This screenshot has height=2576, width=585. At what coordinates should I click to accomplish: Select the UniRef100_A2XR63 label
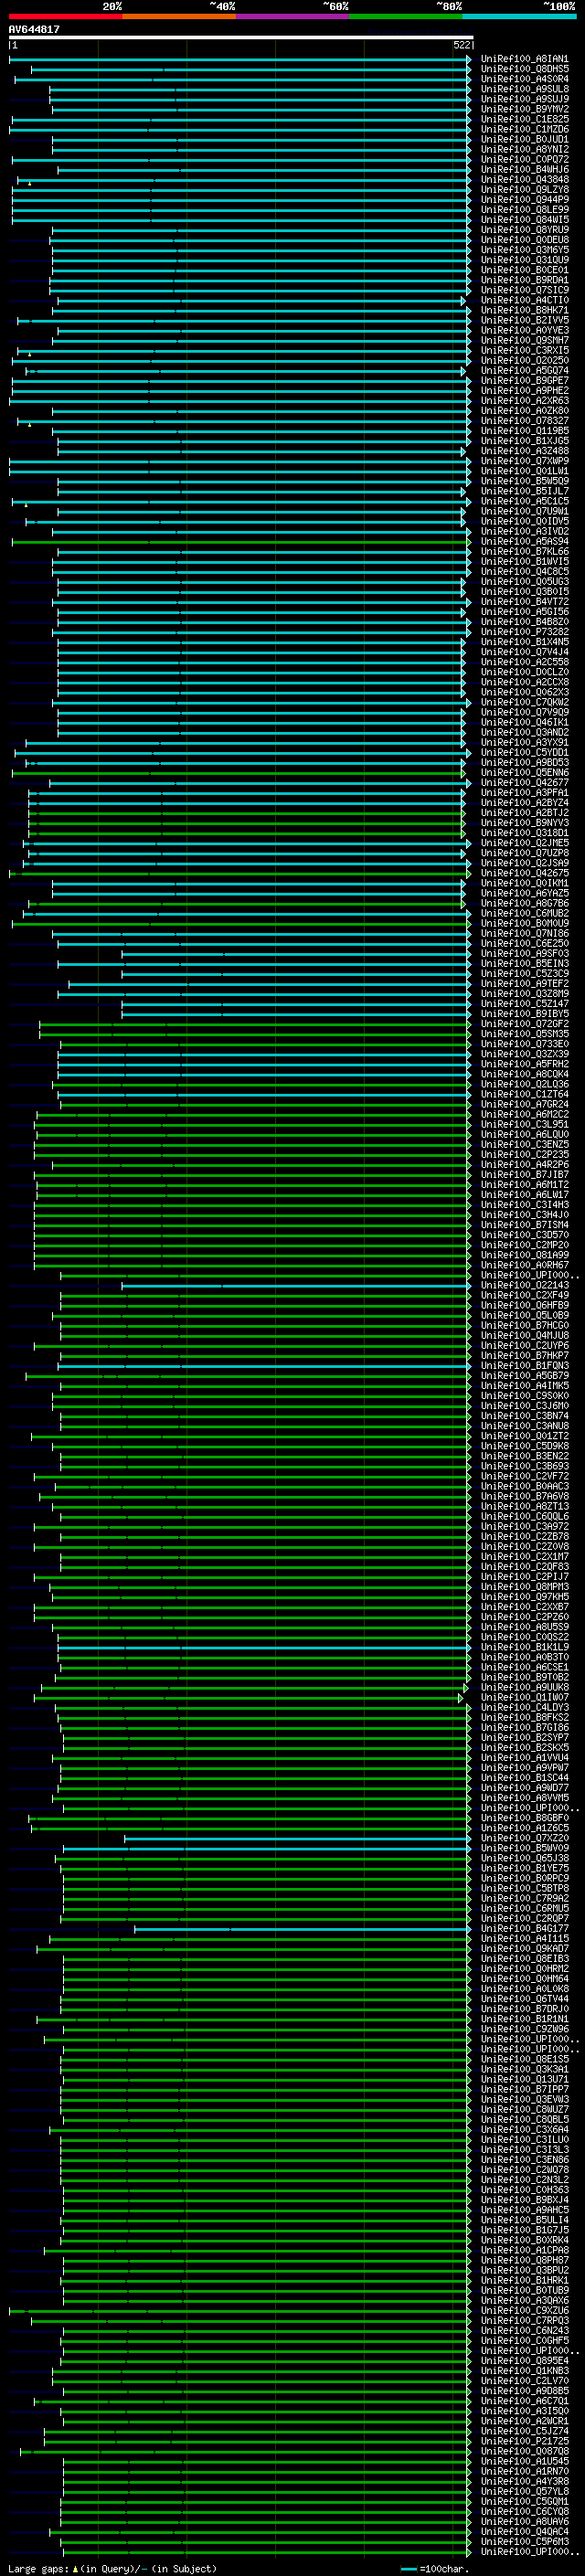click(x=524, y=401)
